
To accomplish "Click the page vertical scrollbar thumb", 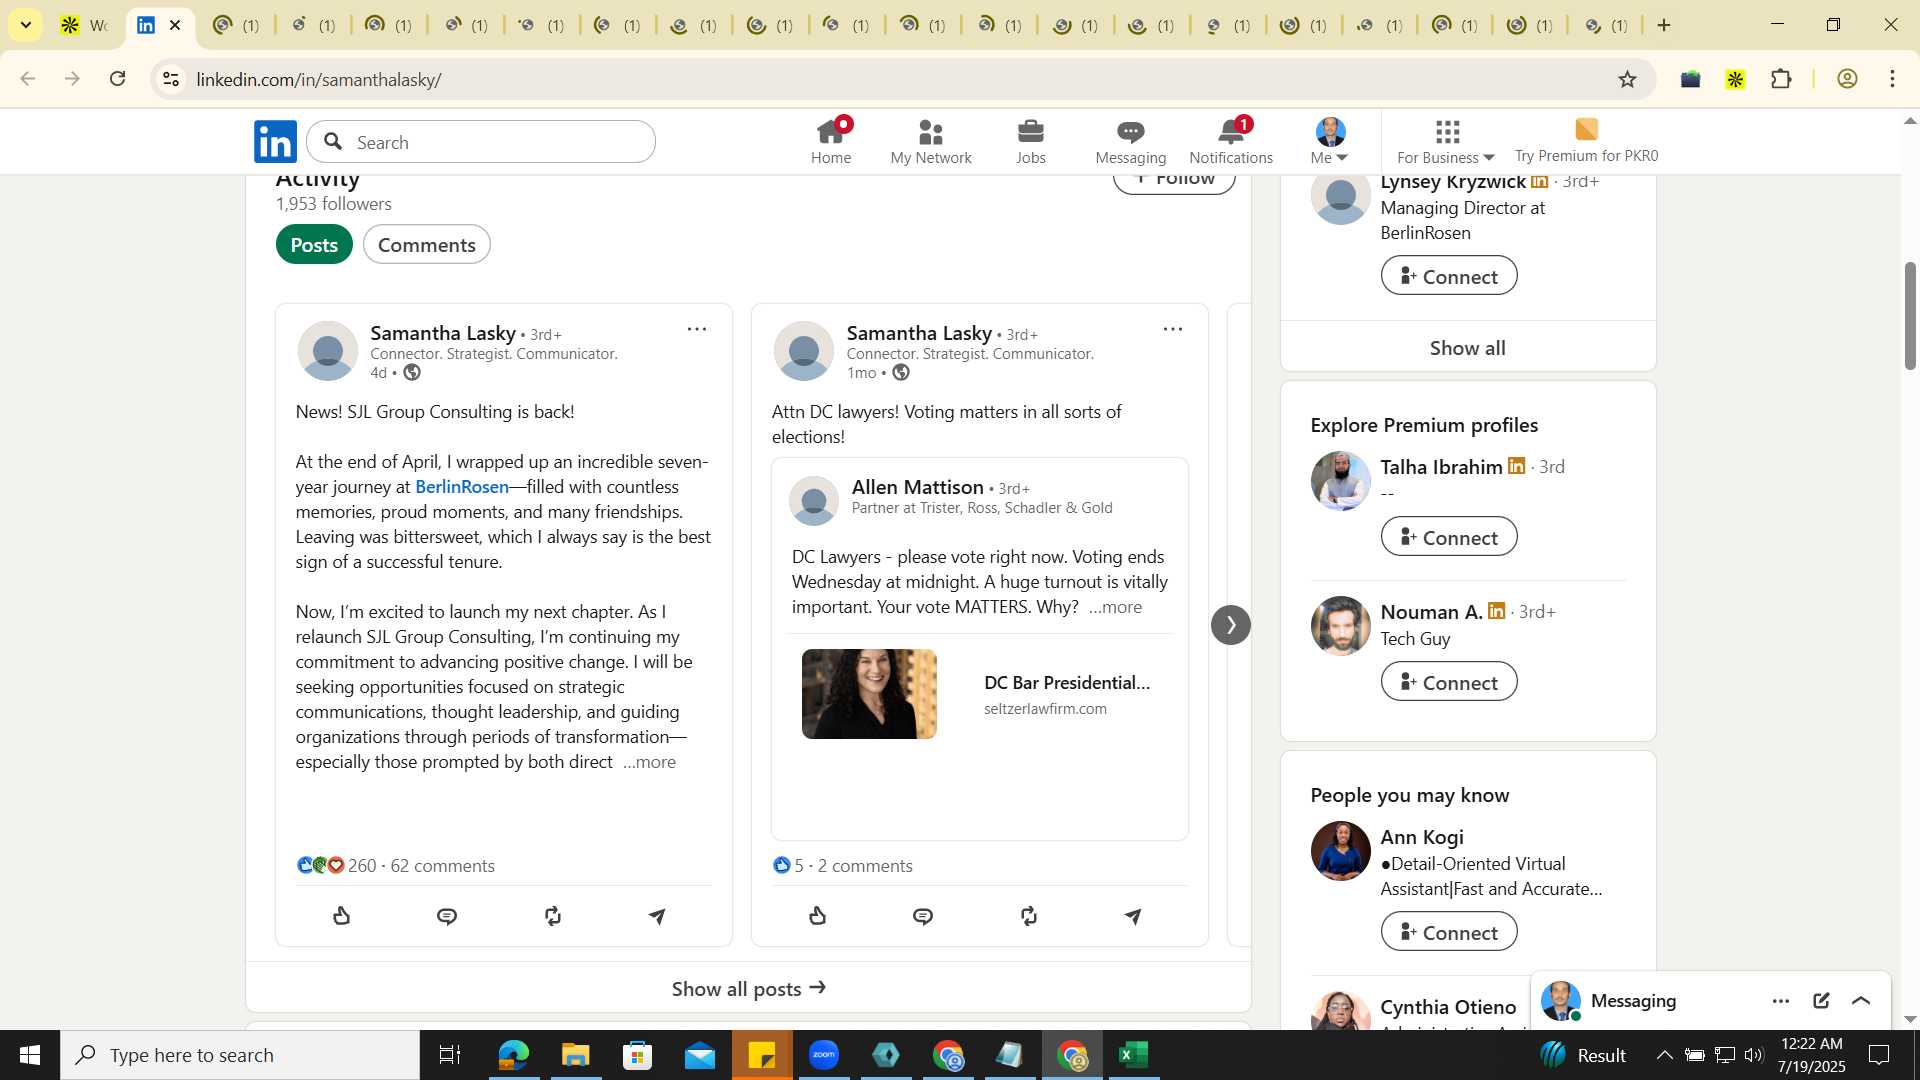I will pos(1909,316).
